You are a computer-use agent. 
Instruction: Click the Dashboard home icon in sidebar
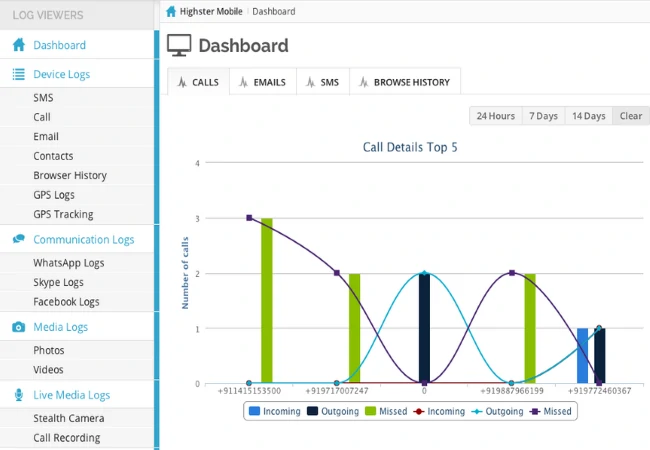click(x=18, y=45)
